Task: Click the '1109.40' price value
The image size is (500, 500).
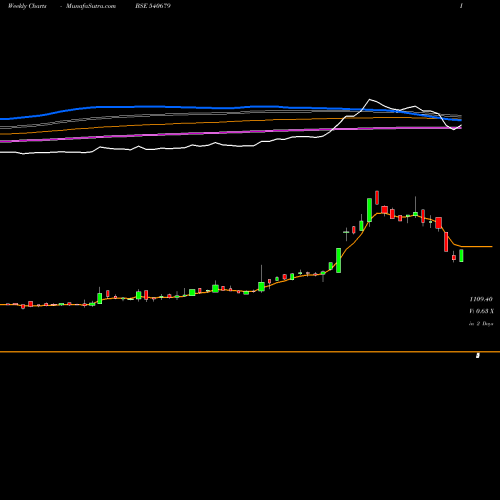Action: [x=481, y=299]
